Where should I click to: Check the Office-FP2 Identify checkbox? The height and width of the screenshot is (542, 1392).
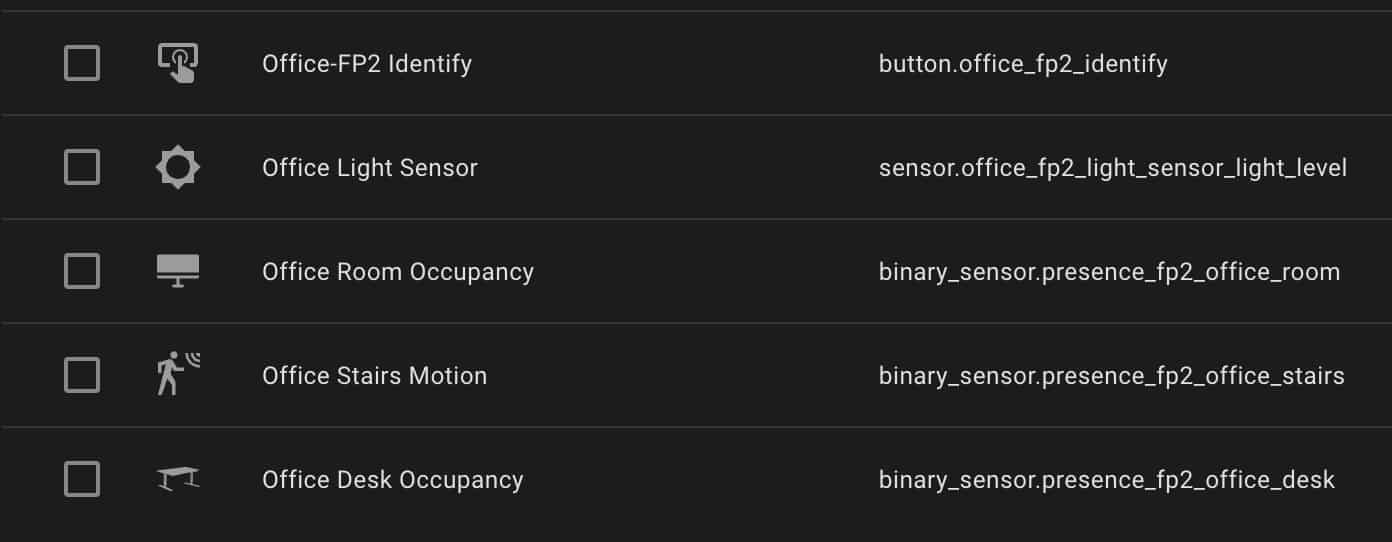coord(82,64)
